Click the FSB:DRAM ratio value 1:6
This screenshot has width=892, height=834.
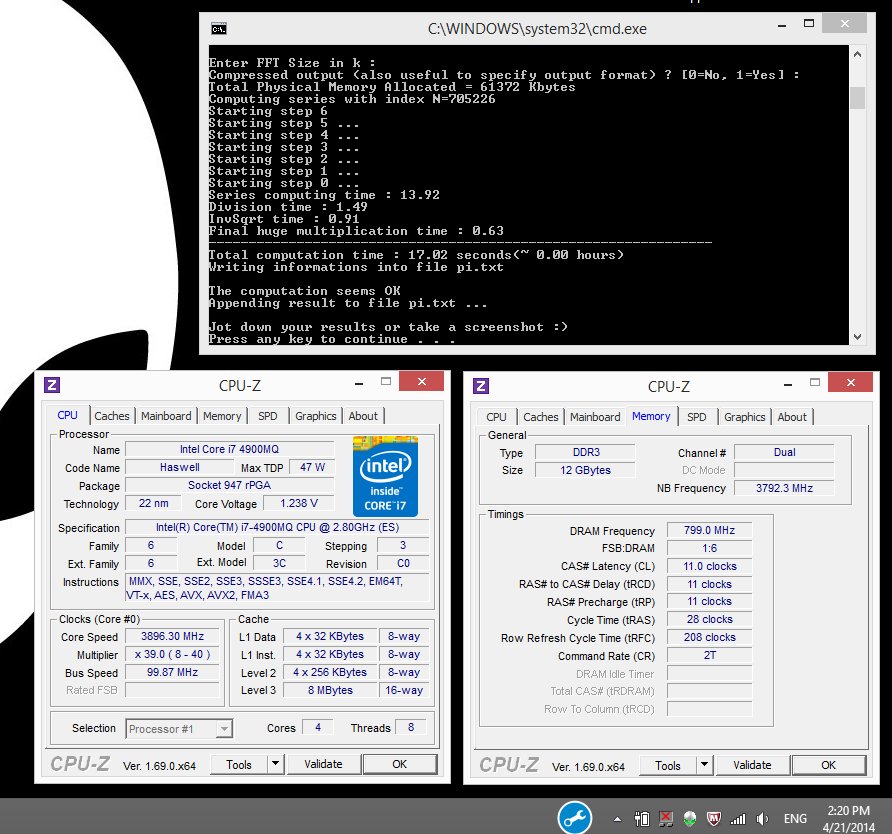(709, 548)
